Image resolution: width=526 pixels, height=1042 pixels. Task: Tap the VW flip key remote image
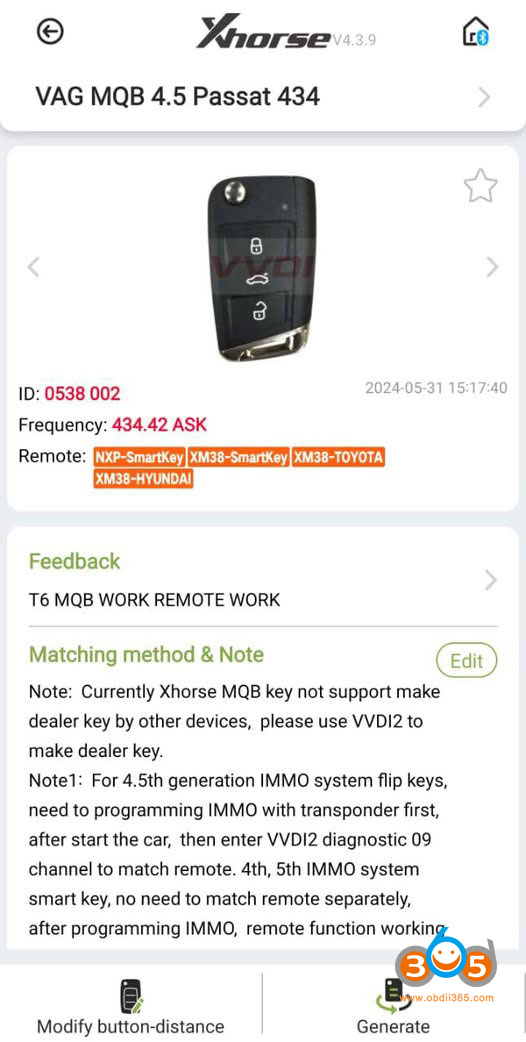tap(262, 268)
